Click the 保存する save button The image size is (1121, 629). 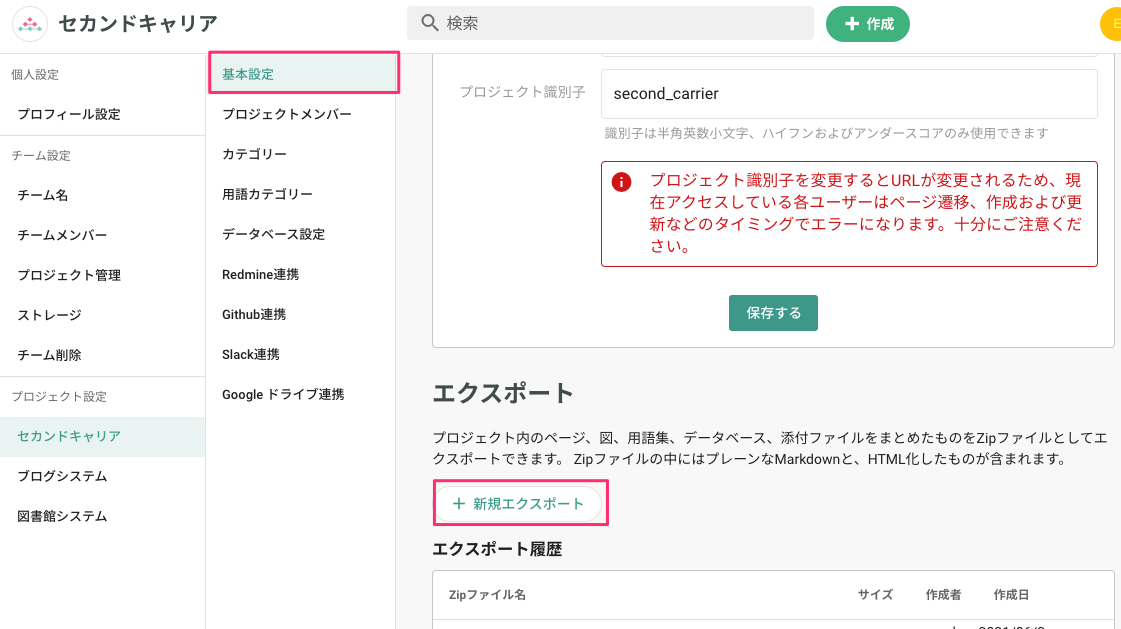[x=772, y=312]
